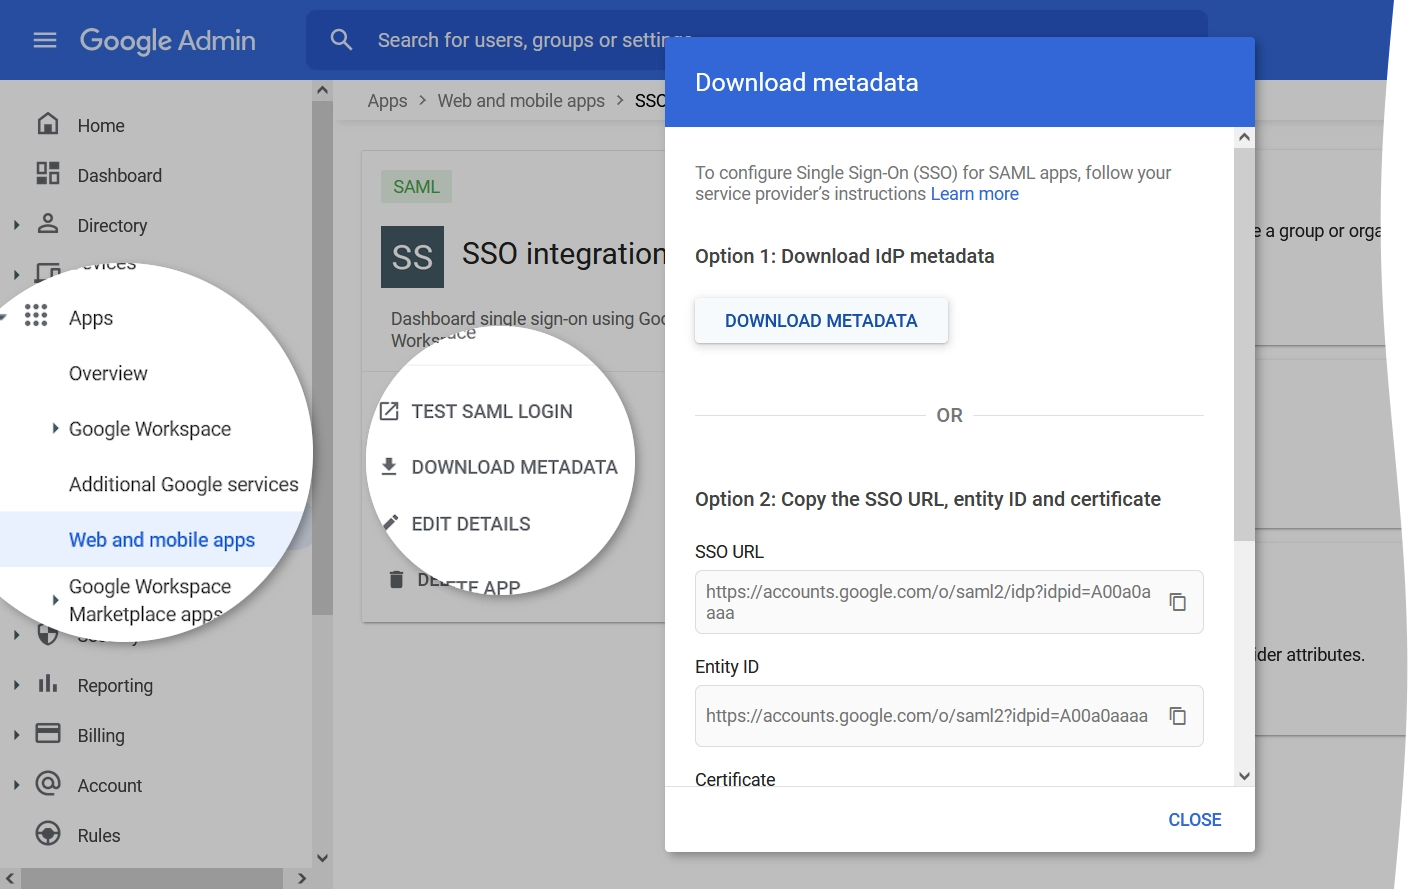Click TEST SAML LOGIN action
The height and width of the screenshot is (889, 1408).
[492, 411]
